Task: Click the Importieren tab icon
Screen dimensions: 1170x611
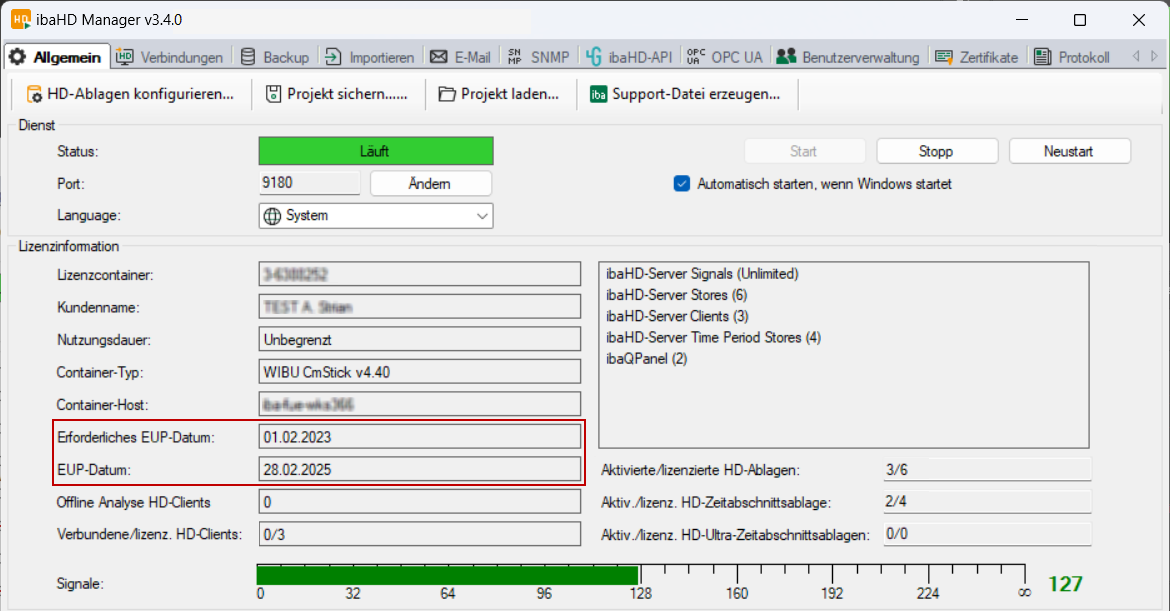Action: coord(333,57)
